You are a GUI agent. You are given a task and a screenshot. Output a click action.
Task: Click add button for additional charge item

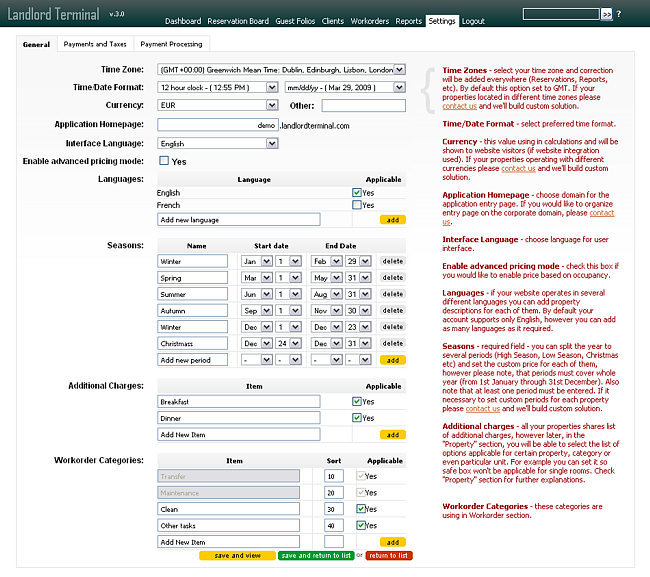(393, 434)
